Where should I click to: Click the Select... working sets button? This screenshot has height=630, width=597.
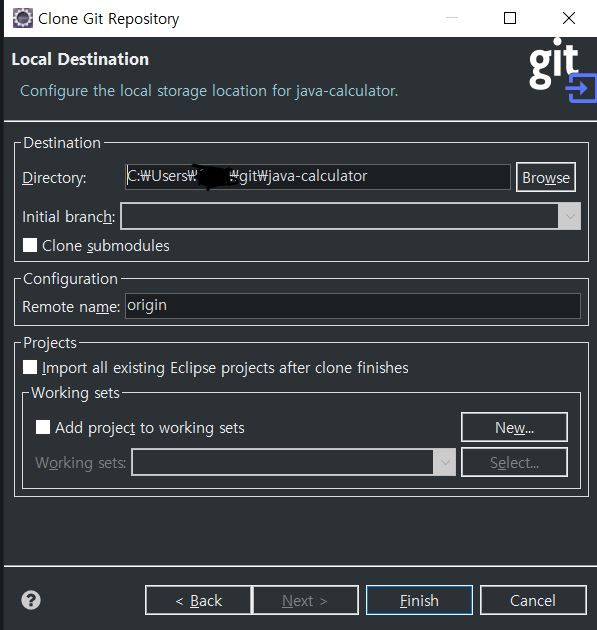coord(514,462)
